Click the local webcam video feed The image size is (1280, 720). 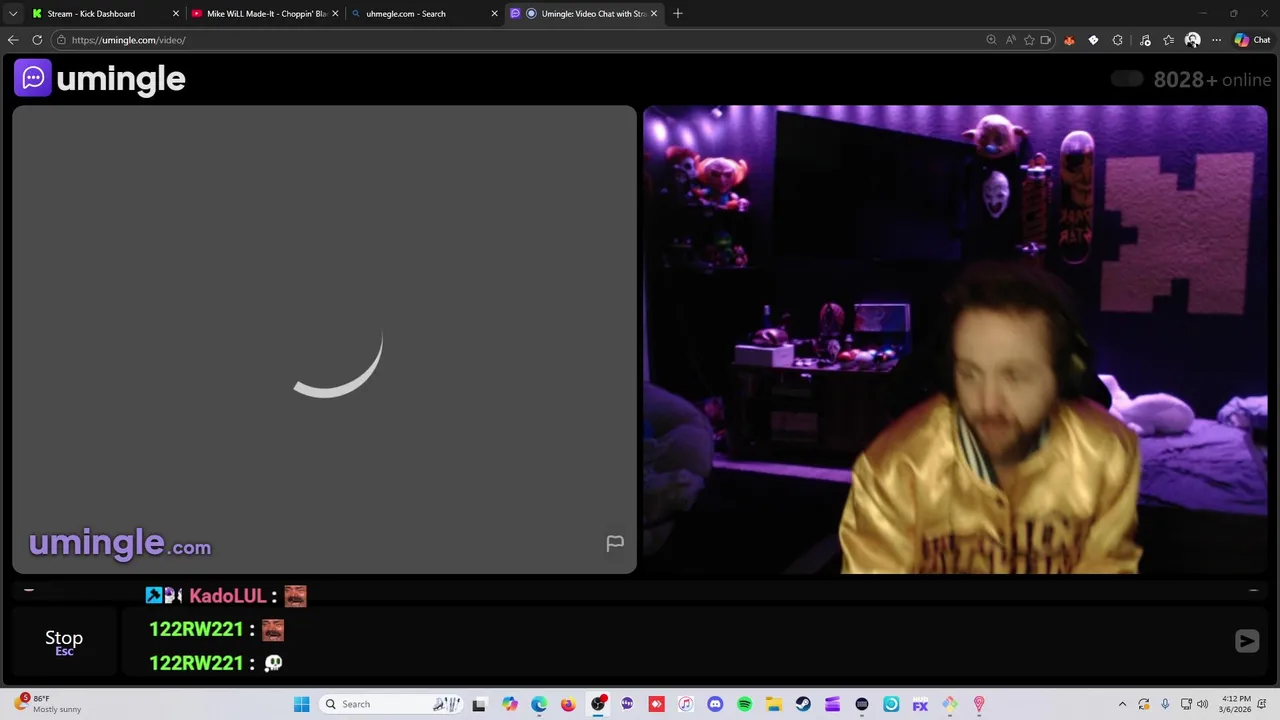coord(955,340)
